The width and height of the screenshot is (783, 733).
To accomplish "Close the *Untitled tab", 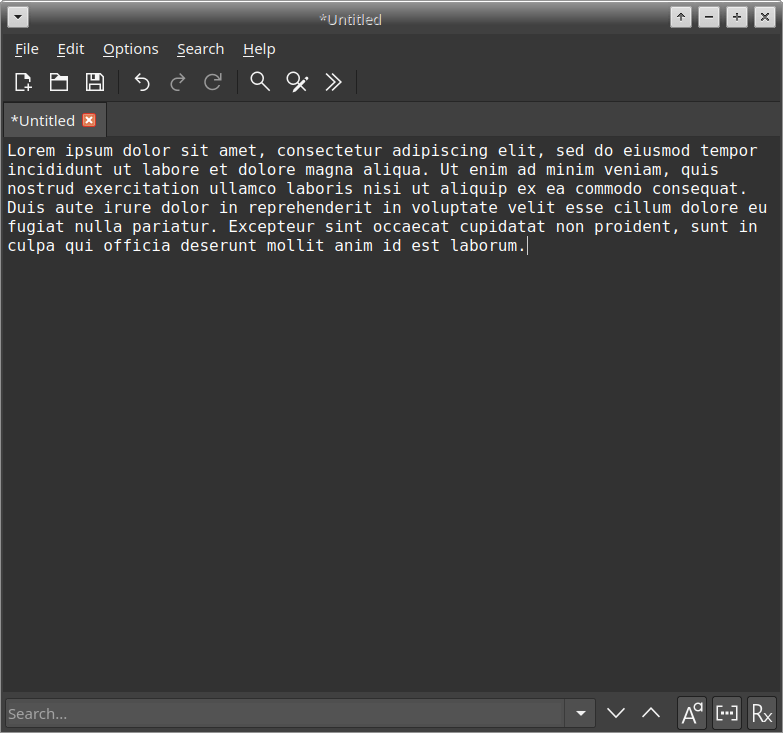I will [89, 120].
